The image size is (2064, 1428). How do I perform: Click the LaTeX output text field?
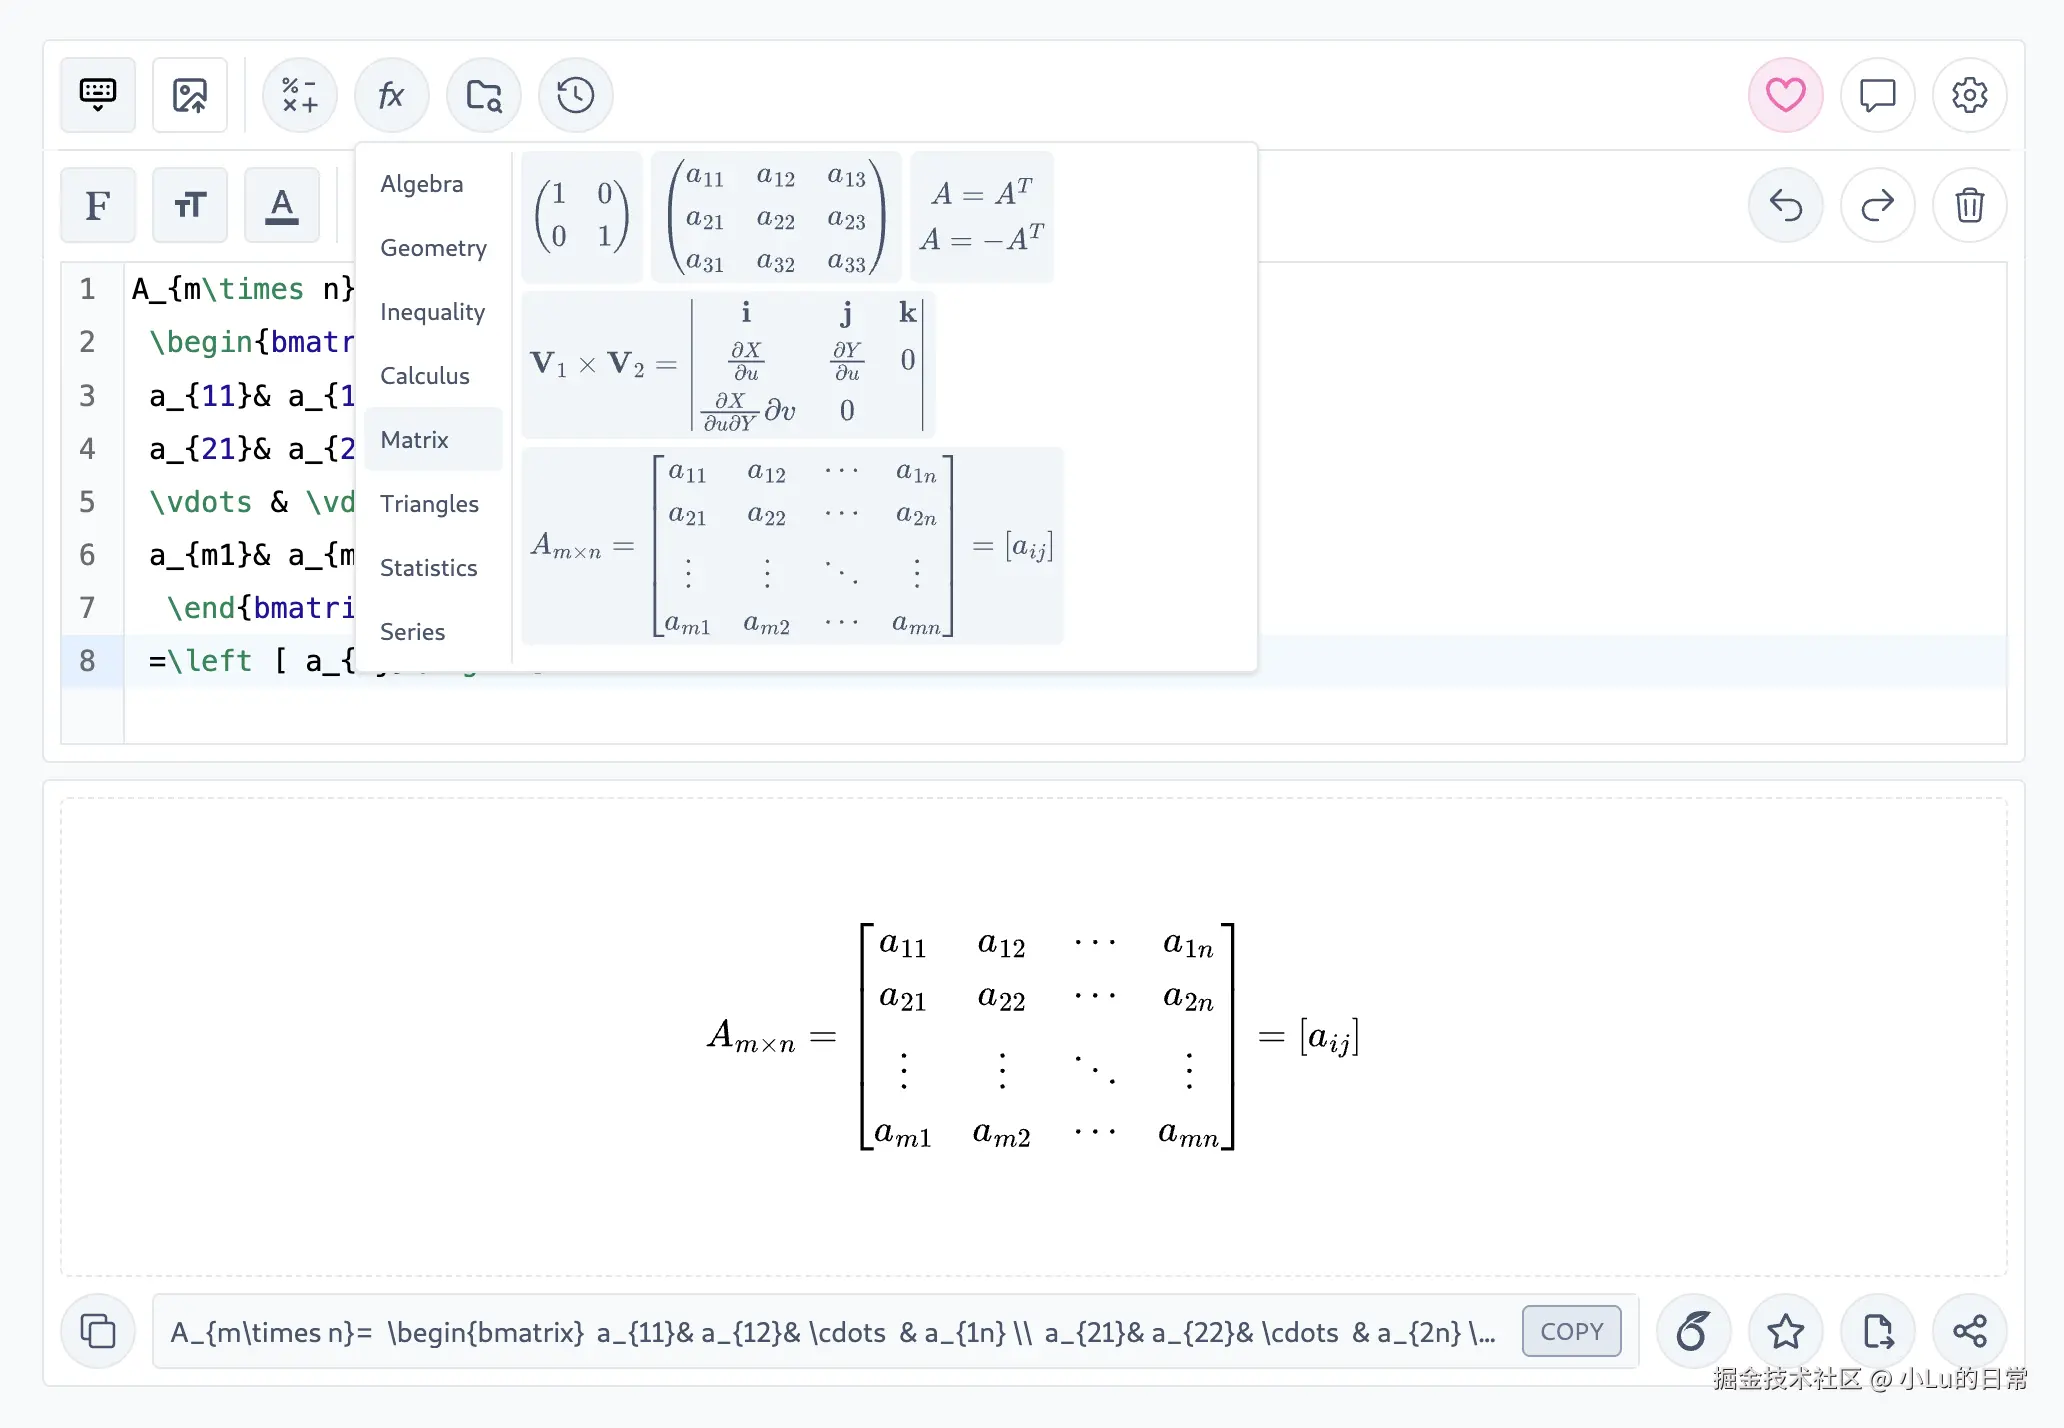pyautogui.click(x=835, y=1332)
